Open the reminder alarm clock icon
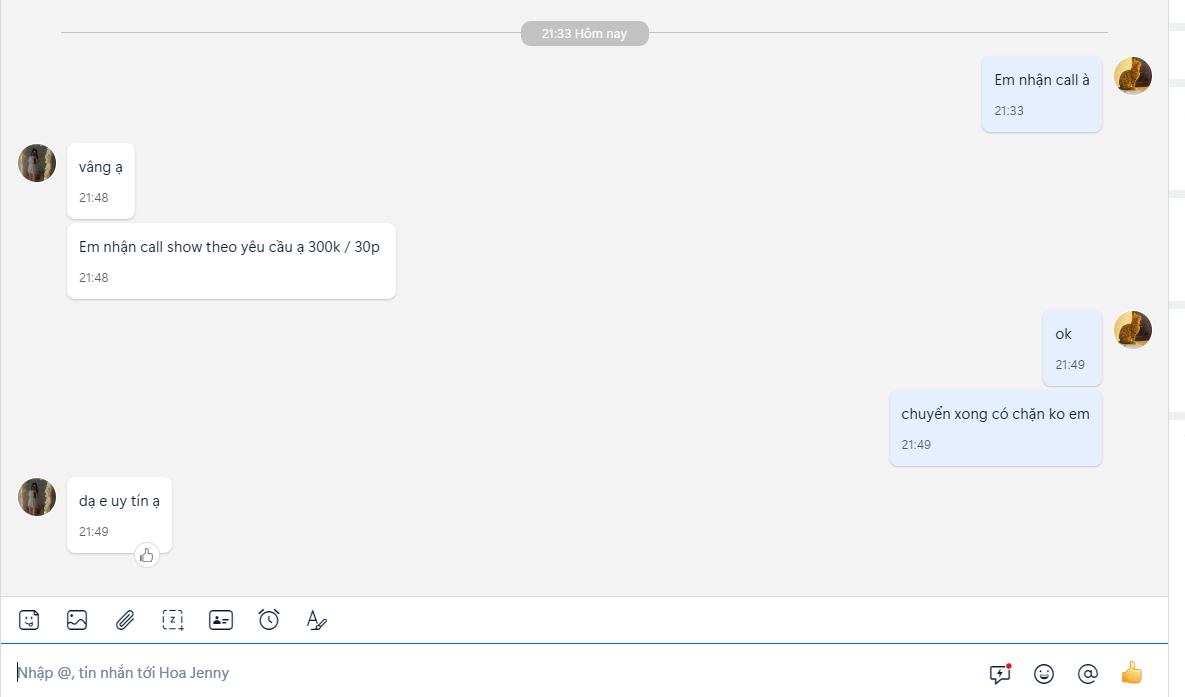The image size is (1185, 697). 269,620
